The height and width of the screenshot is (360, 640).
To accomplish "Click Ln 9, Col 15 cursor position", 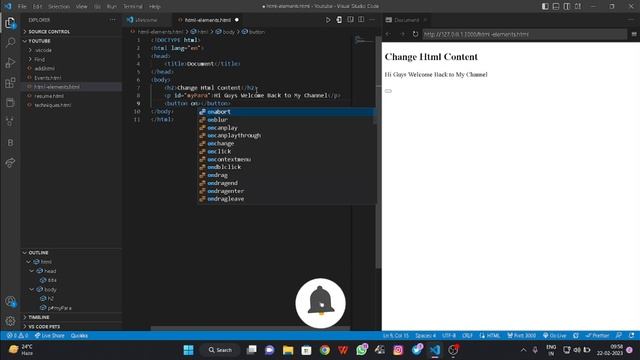I will [x=396, y=336].
